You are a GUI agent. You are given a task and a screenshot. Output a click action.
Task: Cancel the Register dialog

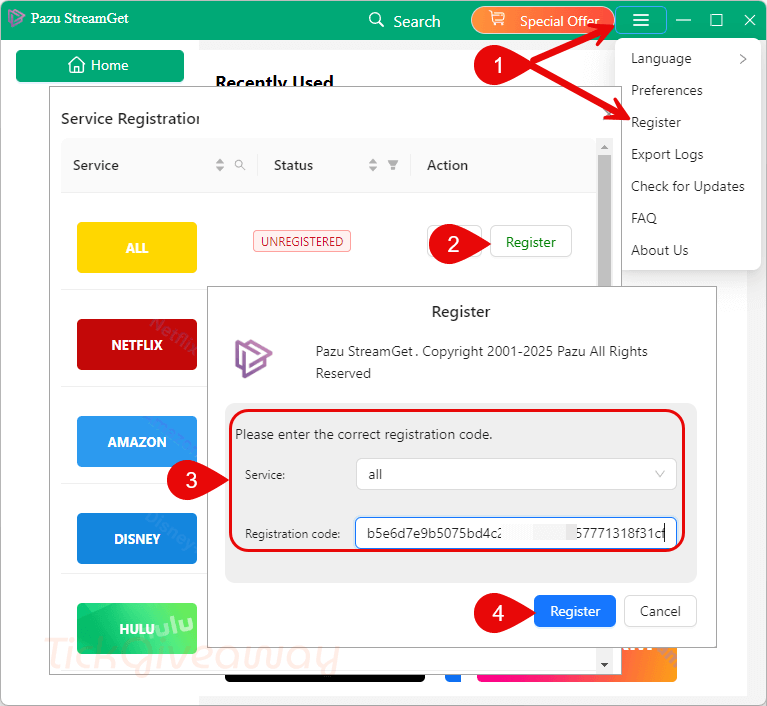[660, 611]
